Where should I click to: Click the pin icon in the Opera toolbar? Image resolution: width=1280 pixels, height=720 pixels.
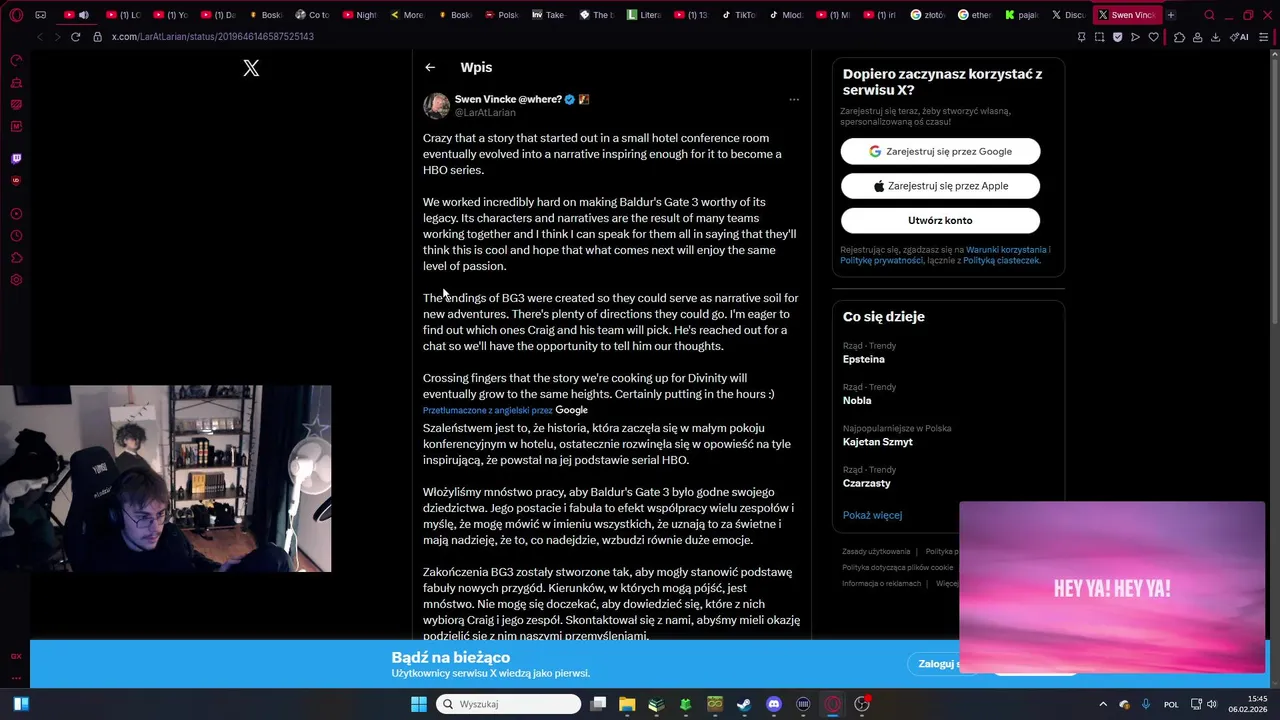point(1081,37)
